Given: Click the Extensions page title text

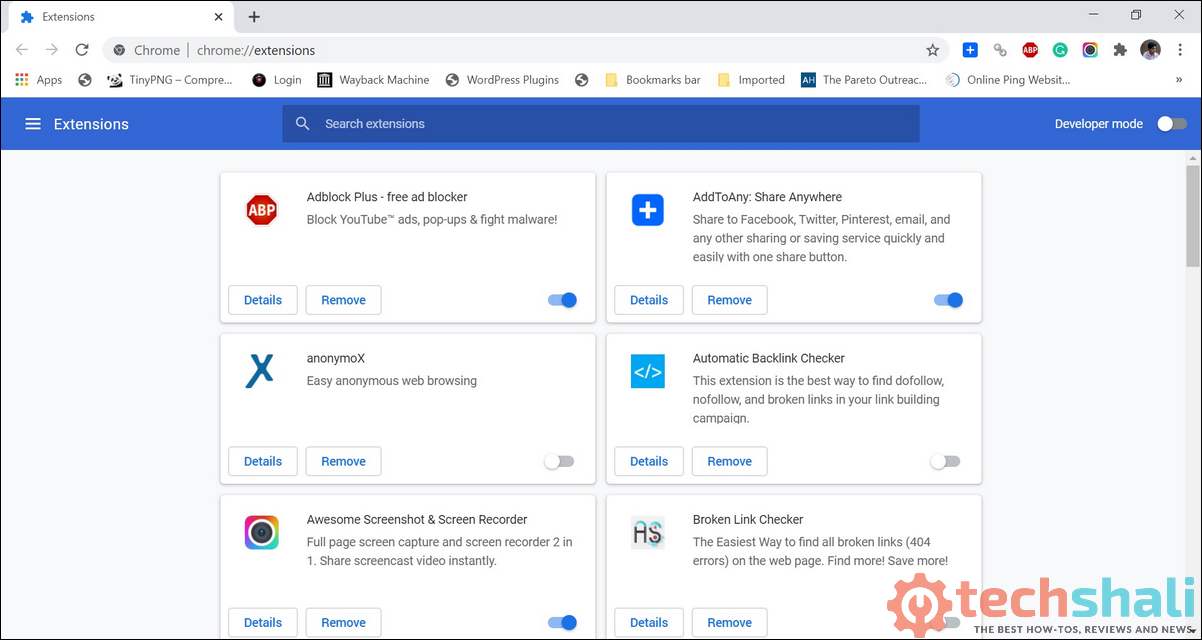Looking at the screenshot, I should coord(91,124).
